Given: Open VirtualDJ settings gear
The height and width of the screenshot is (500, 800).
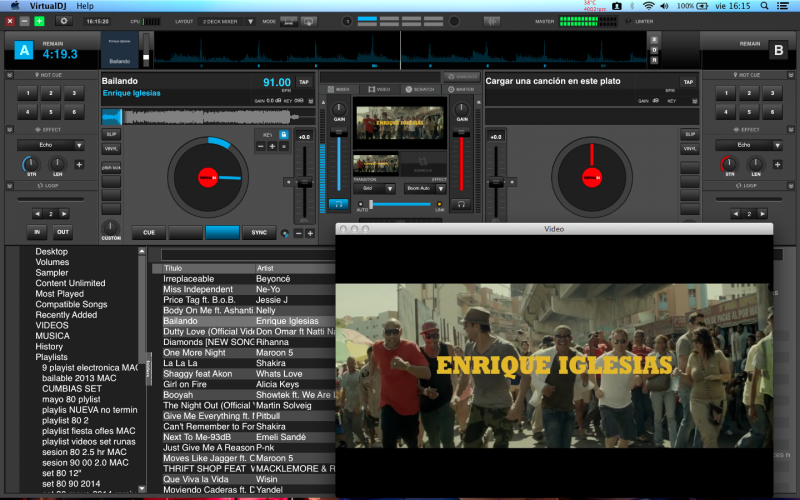Looking at the screenshot, I should click(x=64, y=21).
